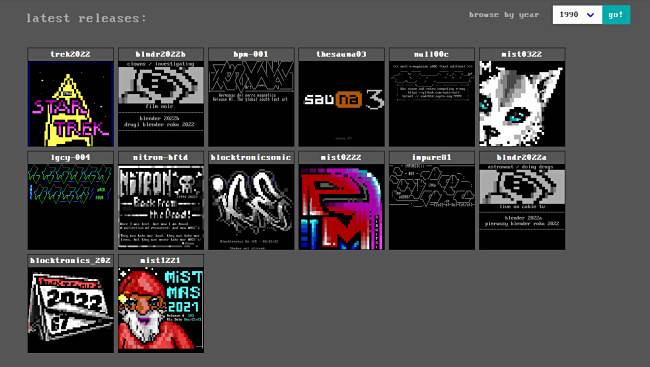Screen dimensions: 650x367
Task: Click the mist0322 title link
Action: pyautogui.click(x=522, y=54)
